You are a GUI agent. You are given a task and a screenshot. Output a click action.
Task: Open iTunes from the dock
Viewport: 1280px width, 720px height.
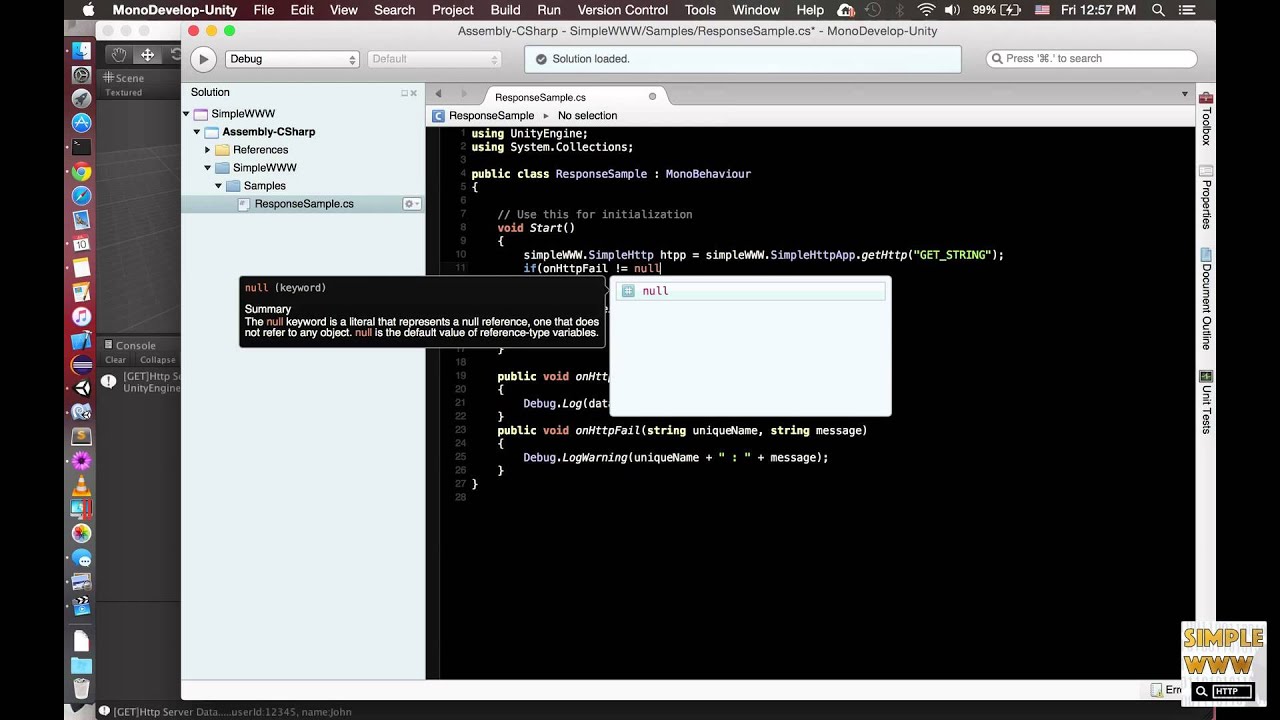point(82,316)
